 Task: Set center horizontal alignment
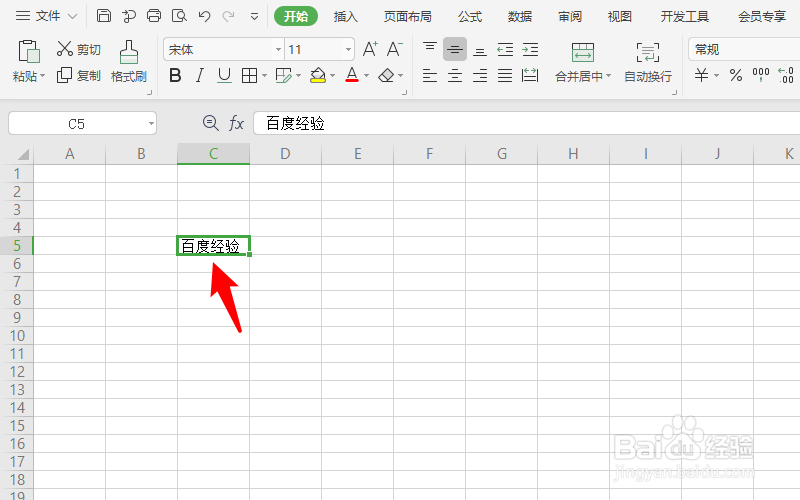tap(455, 76)
